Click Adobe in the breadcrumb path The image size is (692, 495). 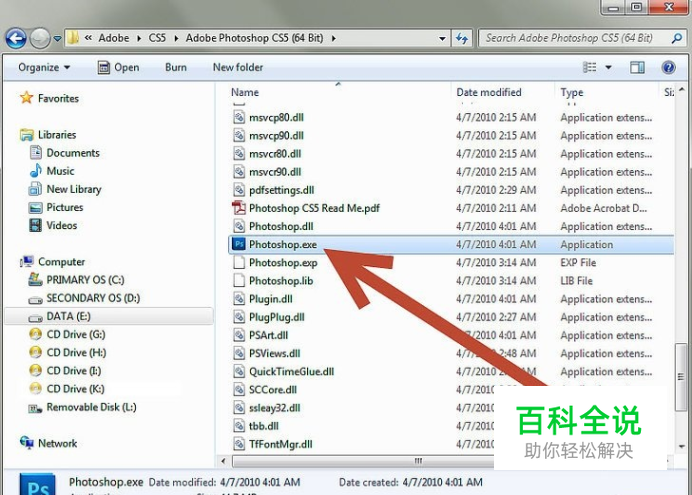tap(114, 38)
